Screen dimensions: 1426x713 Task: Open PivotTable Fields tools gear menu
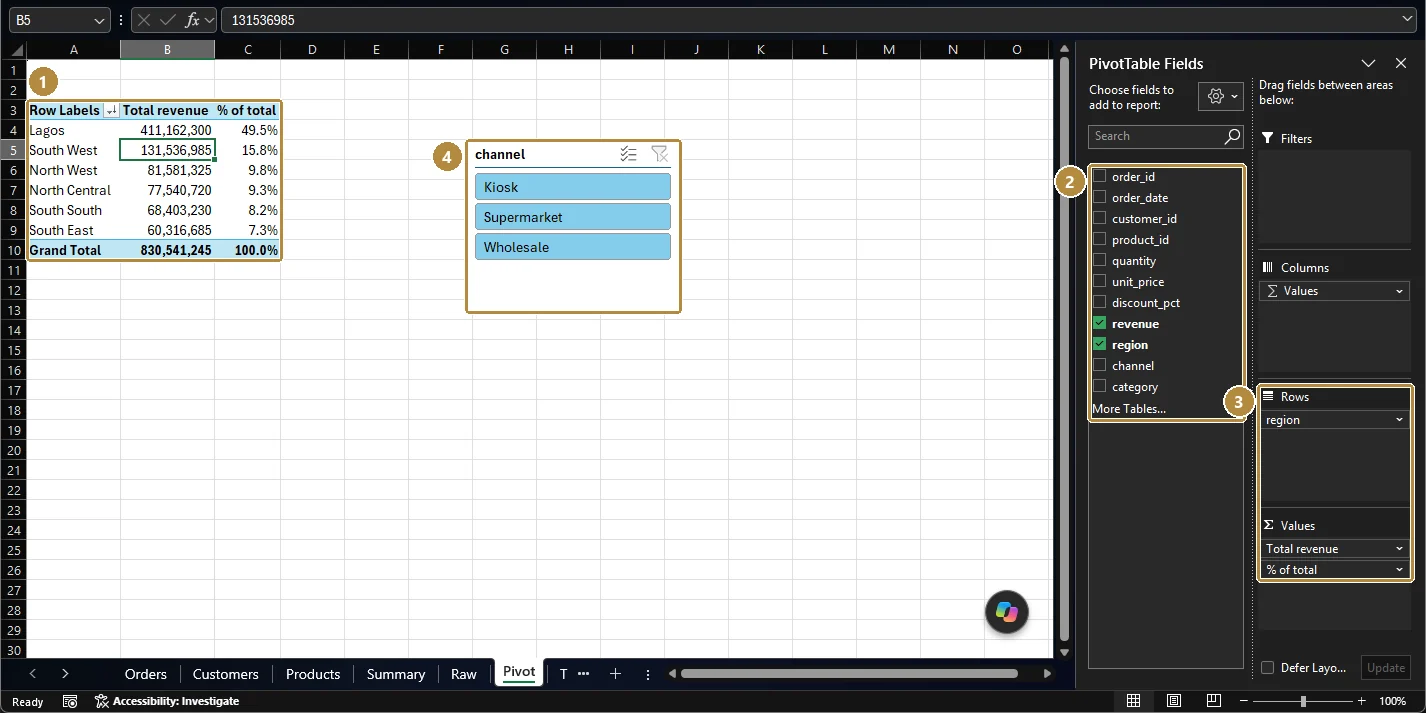[1221, 97]
